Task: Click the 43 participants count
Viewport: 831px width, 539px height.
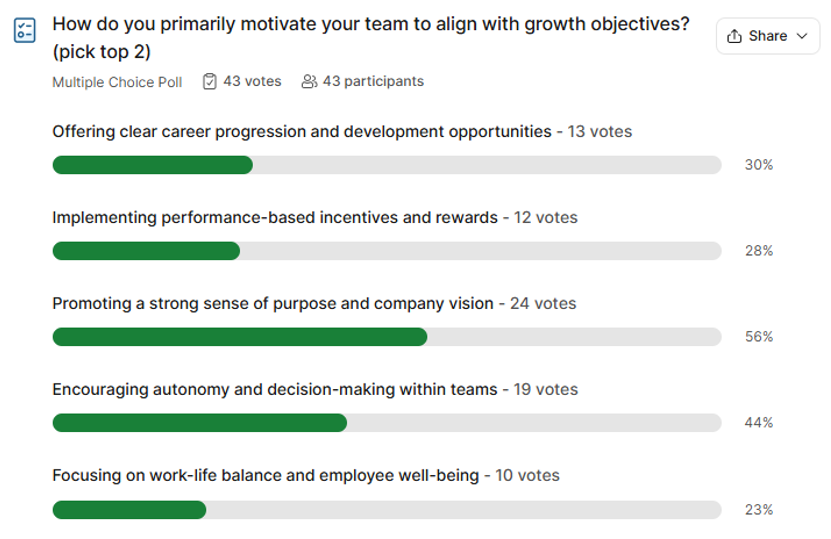Action: (372, 81)
